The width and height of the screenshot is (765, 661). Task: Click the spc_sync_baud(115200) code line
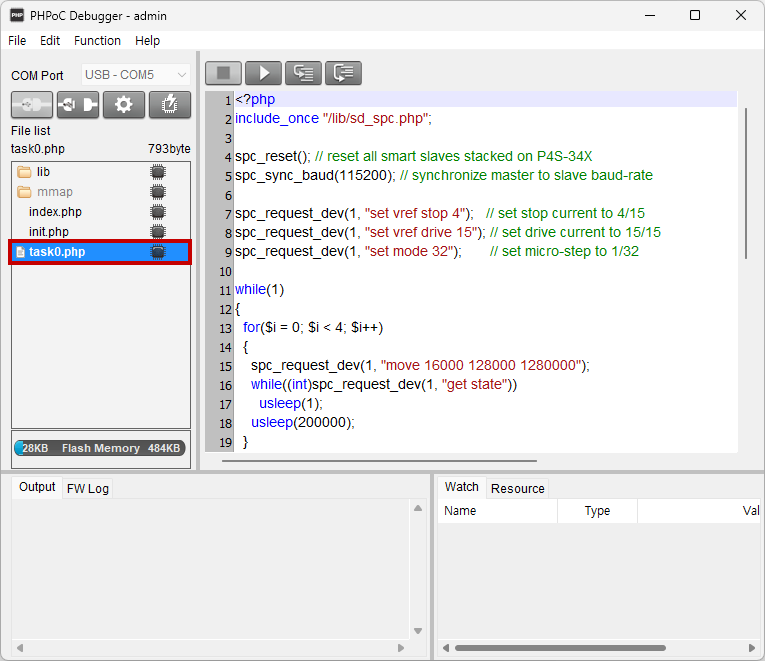pyautogui.click(x=444, y=176)
